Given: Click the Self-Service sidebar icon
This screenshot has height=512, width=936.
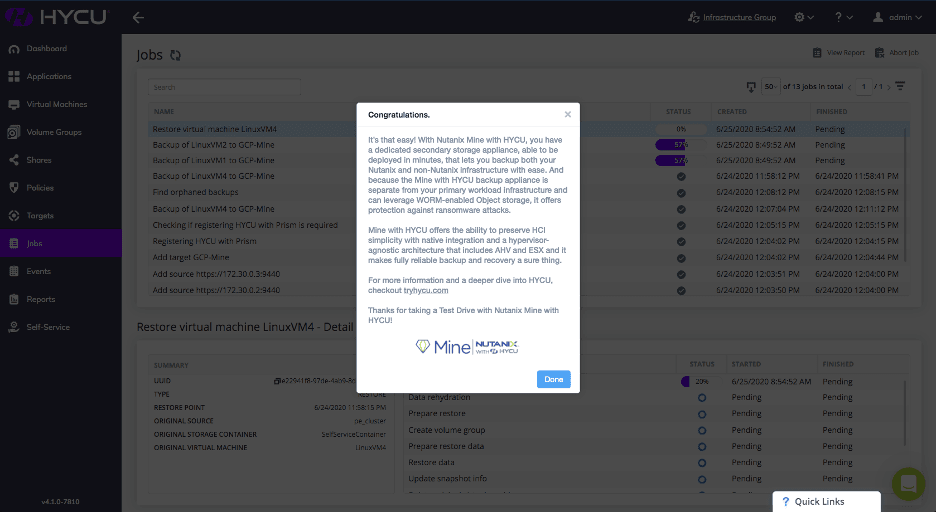Looking at the screenshot, I should pyautogui.click(x=14, y=327).
